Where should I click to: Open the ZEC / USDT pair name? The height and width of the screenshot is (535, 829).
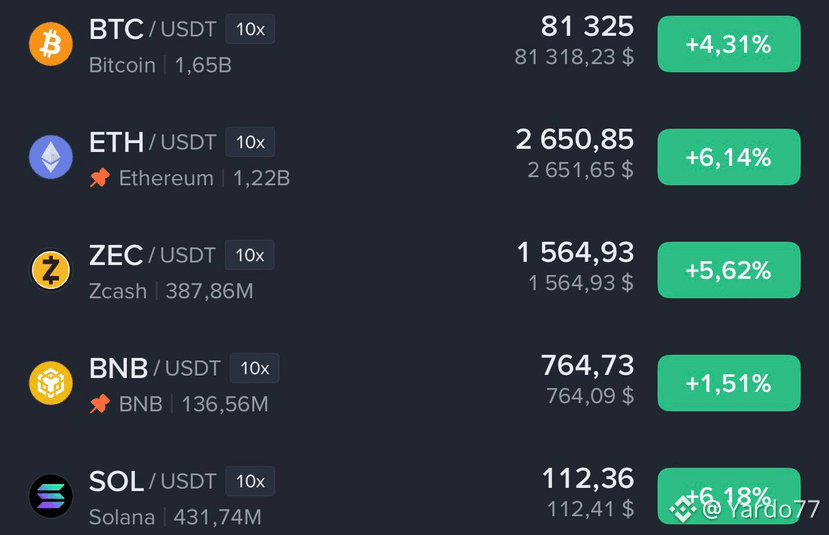(x=152, y=255)
